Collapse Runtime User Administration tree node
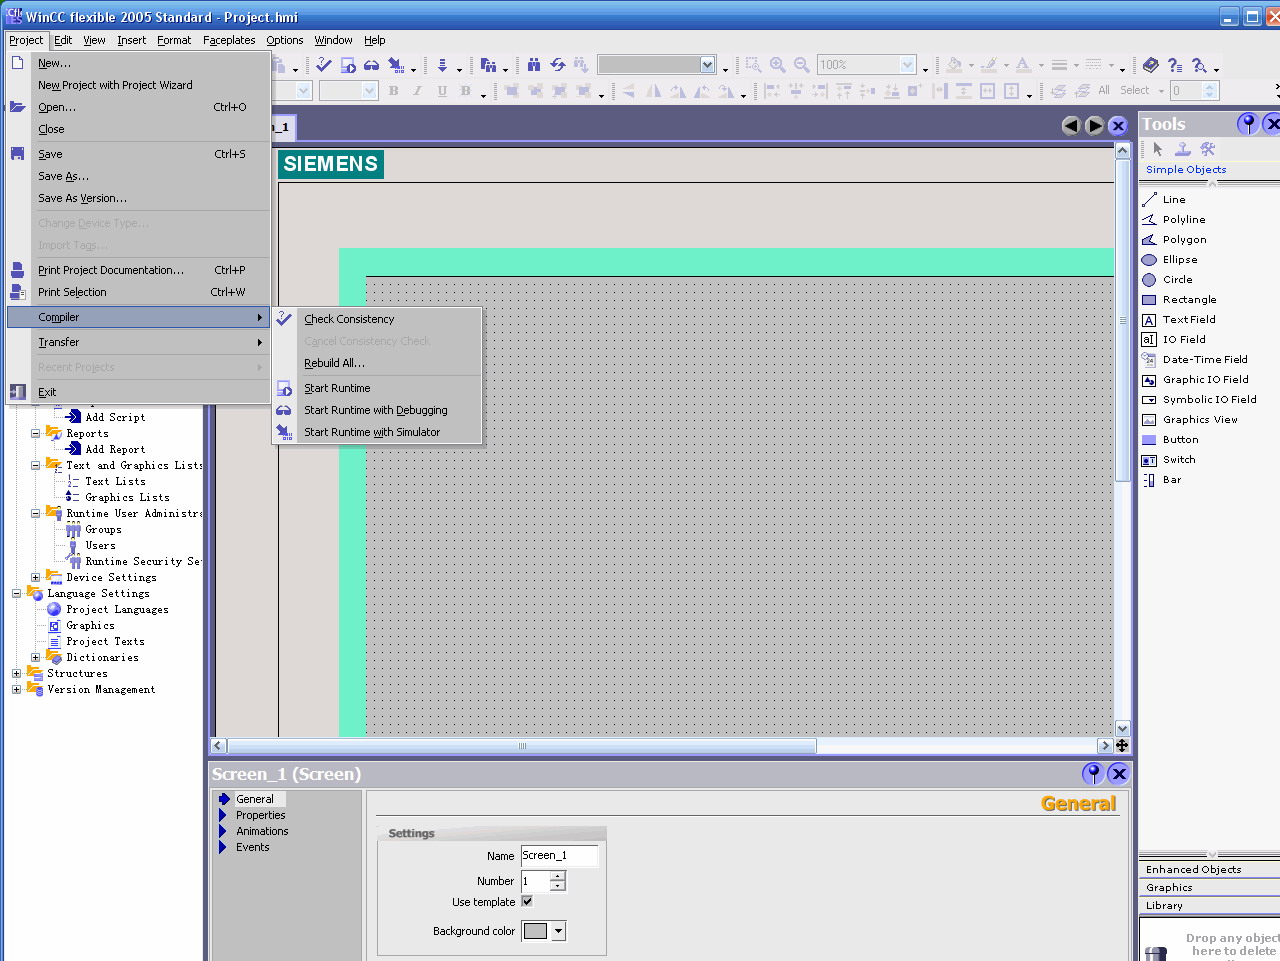Image resolution: width=1280 pixels, height=961 pixels. pyautogui.click(x=36, y=513)
